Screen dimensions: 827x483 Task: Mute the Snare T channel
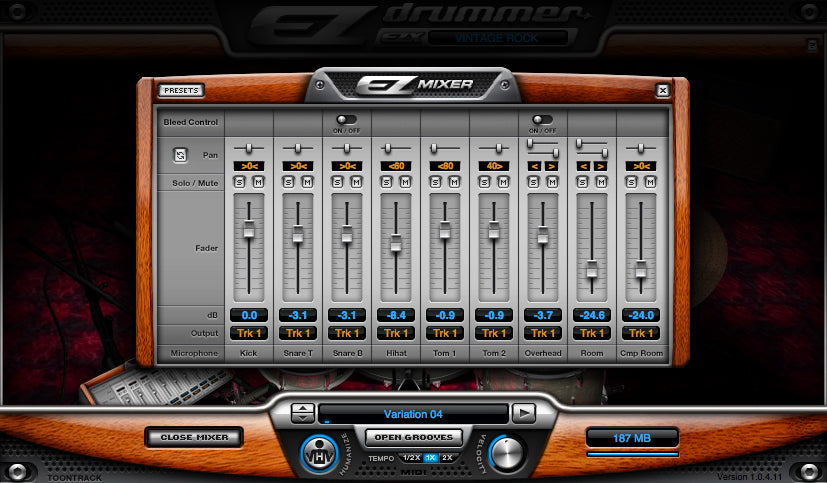point(306,182)
